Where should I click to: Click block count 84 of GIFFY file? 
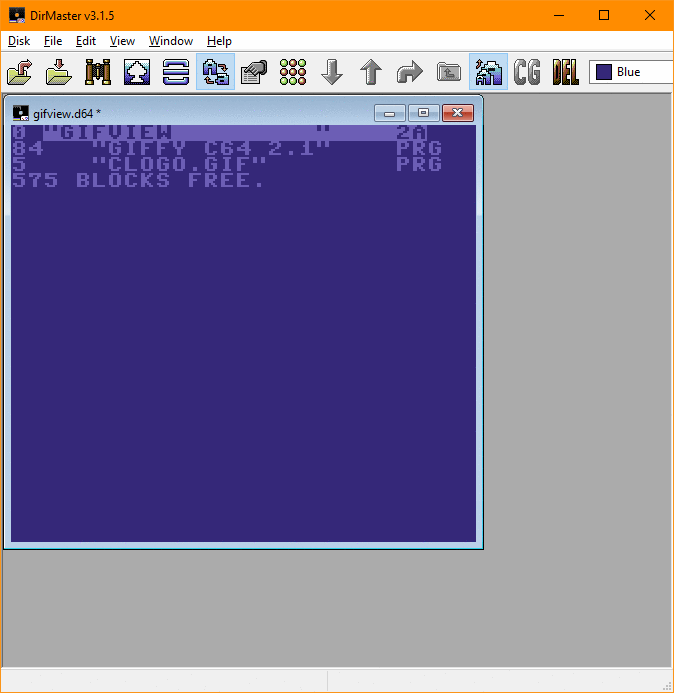[x=27, y=148]
